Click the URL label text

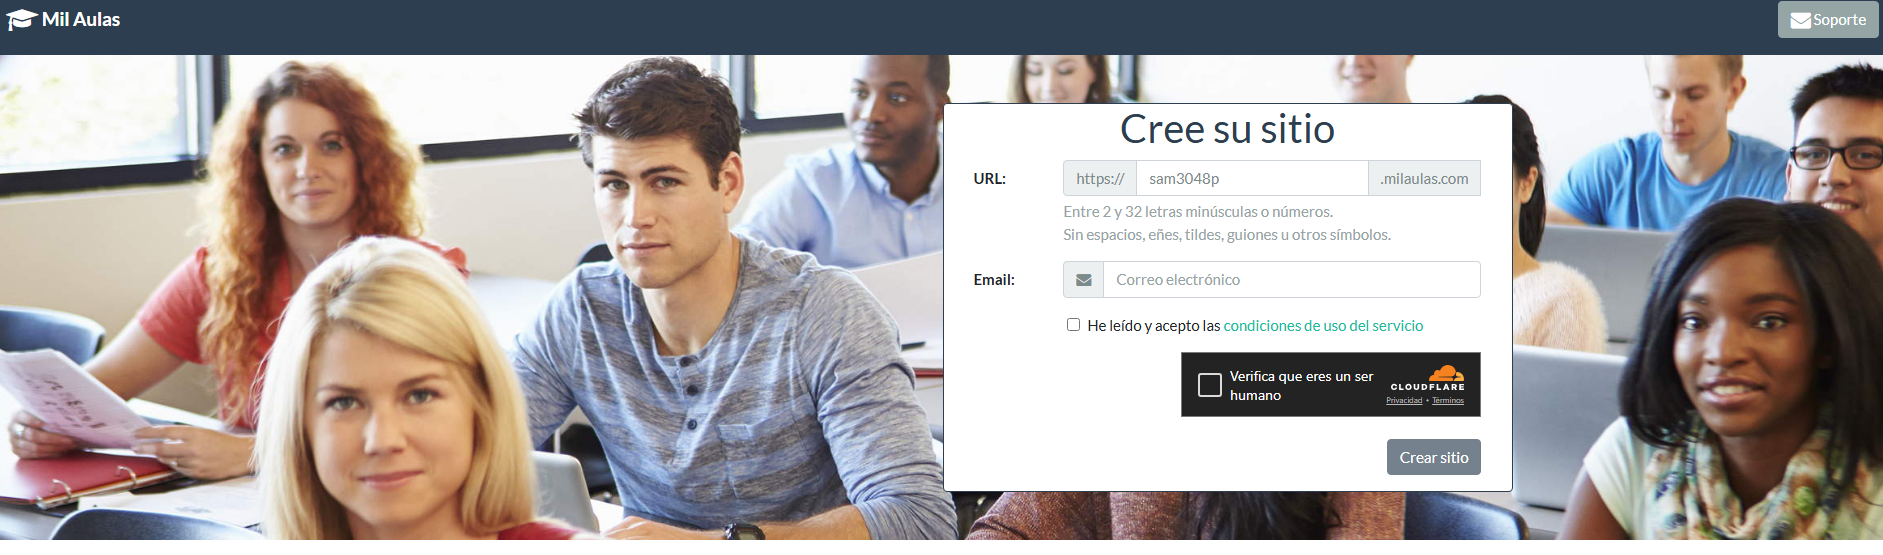(x=990, y=179)
